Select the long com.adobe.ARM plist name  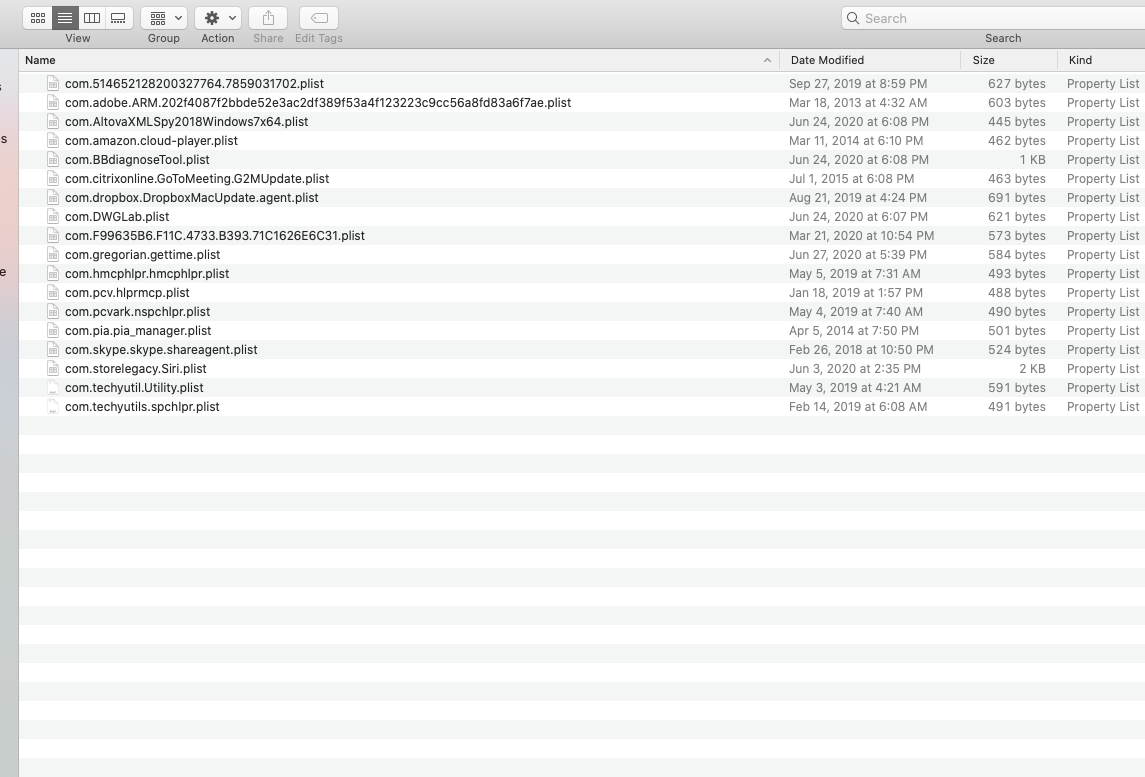point(318,102)
